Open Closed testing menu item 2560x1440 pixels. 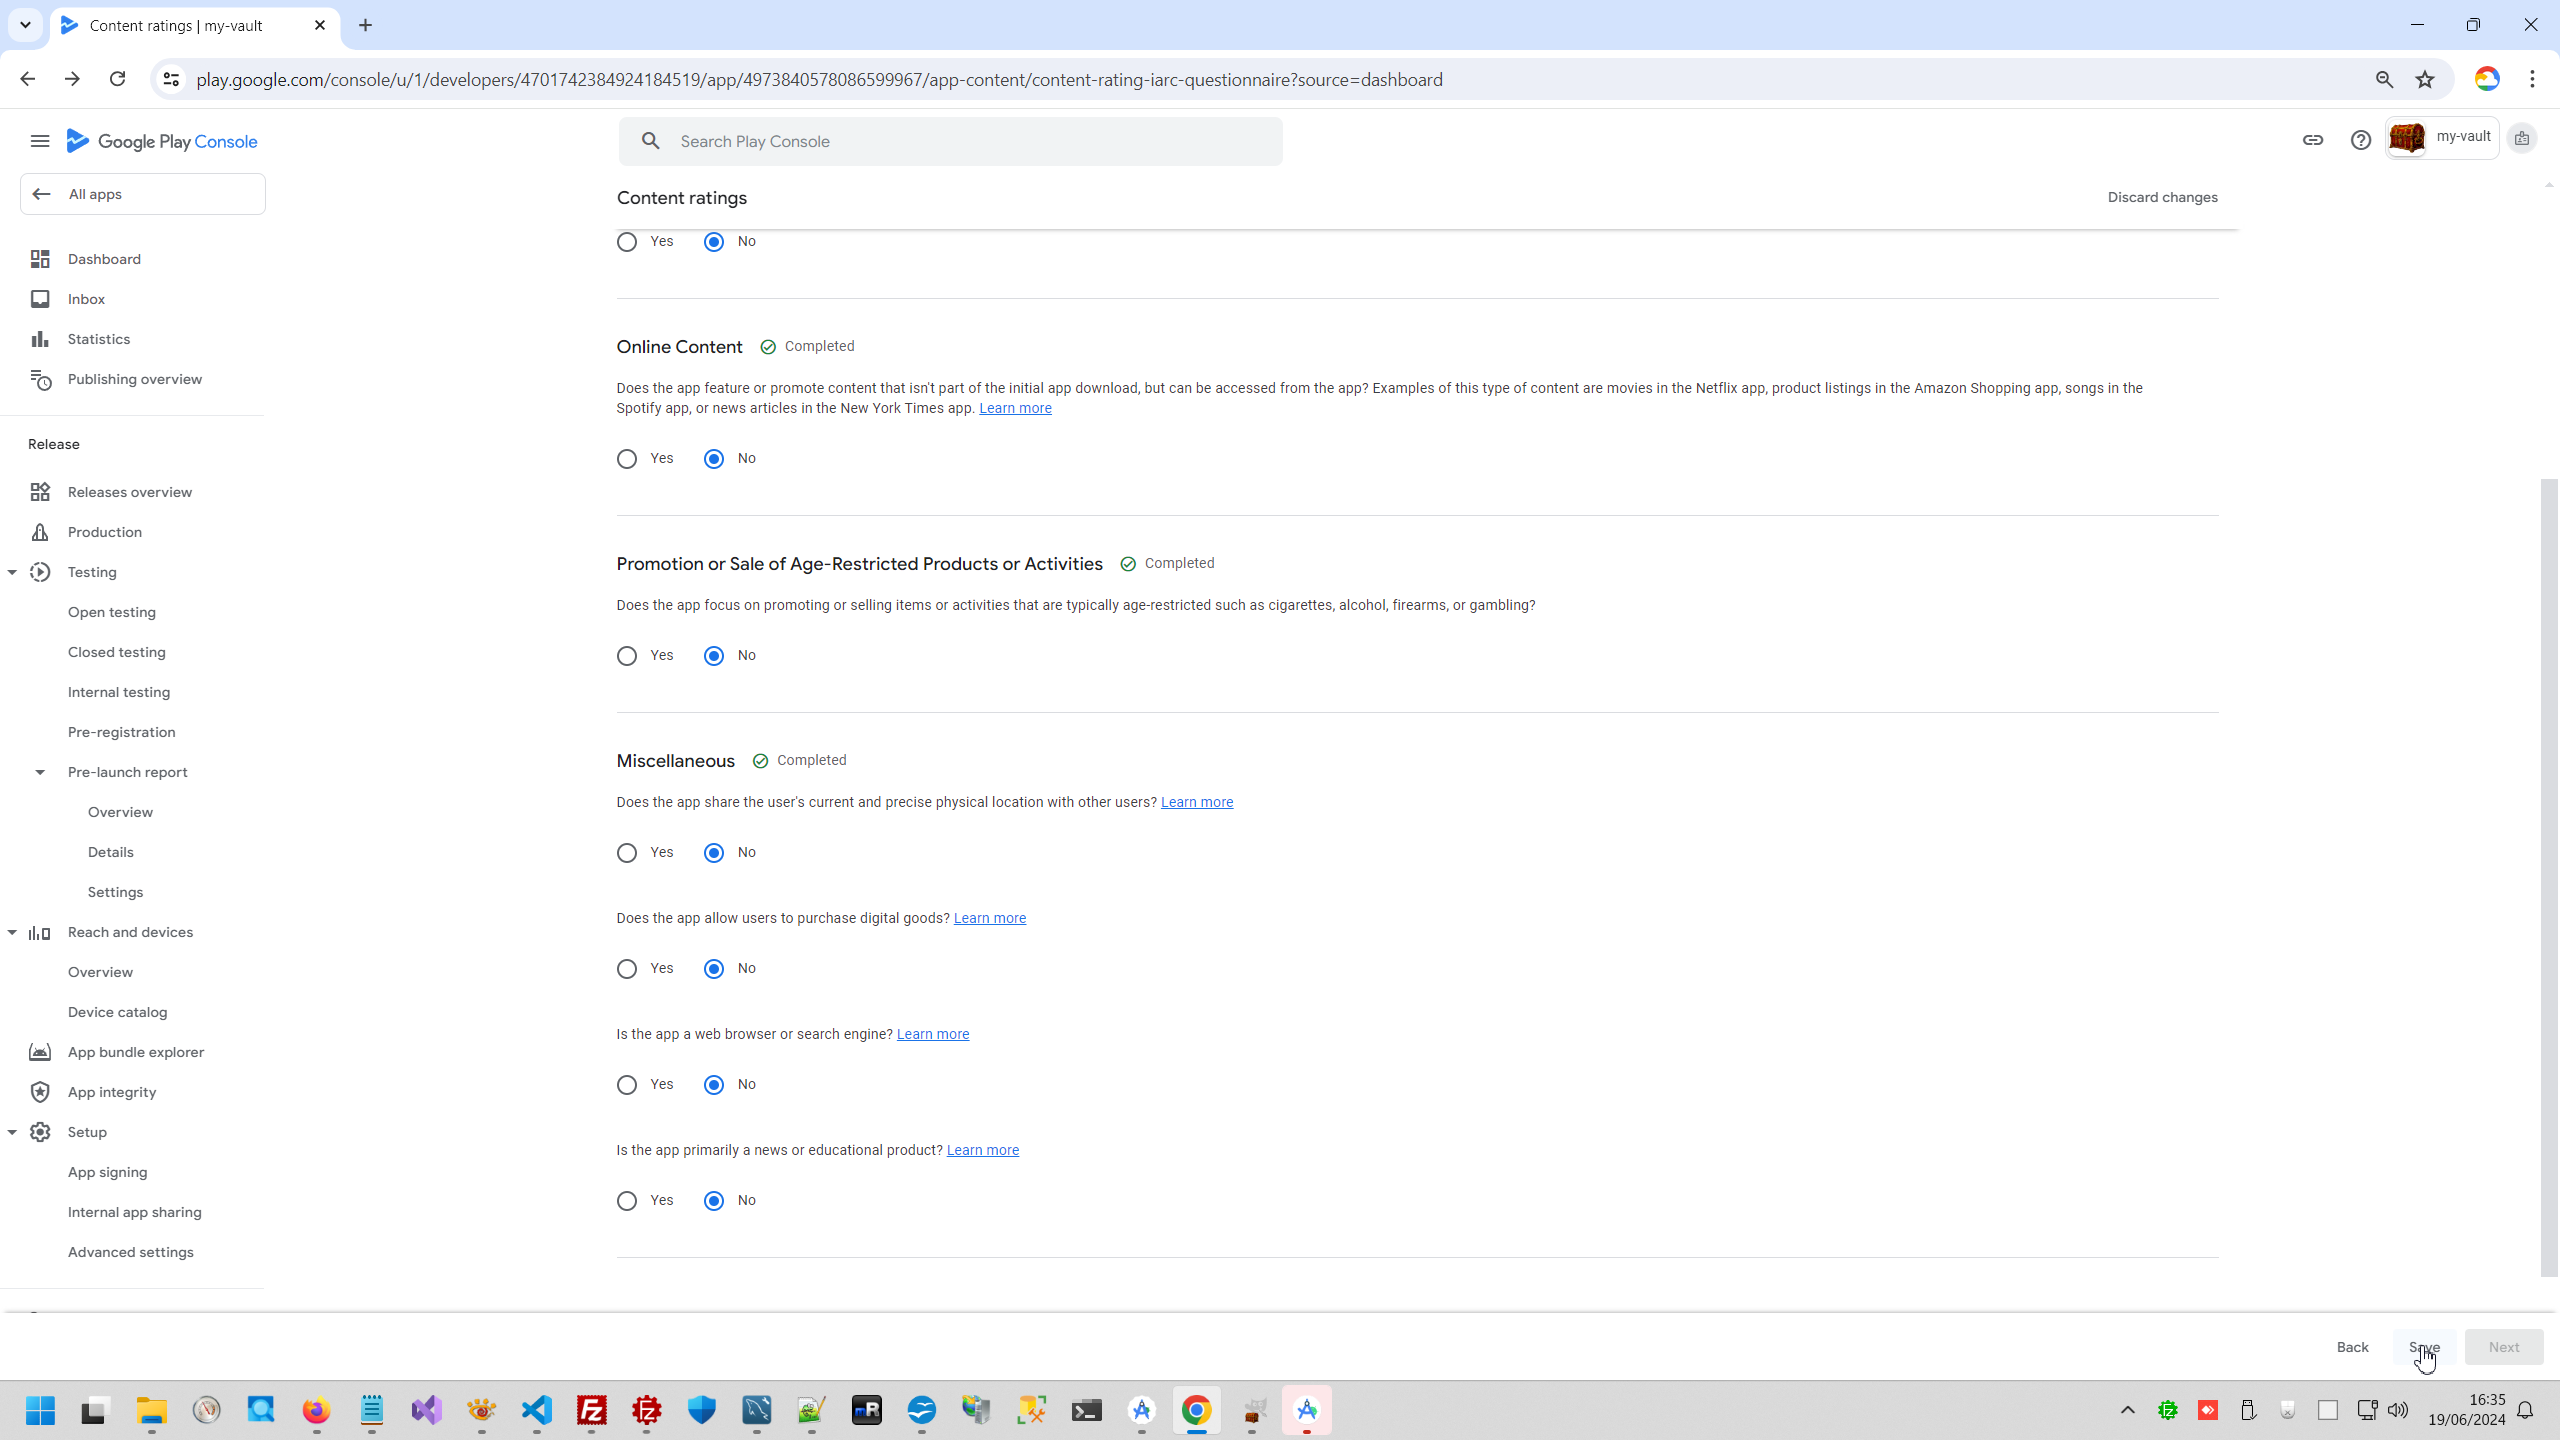[x=116, y=652]
